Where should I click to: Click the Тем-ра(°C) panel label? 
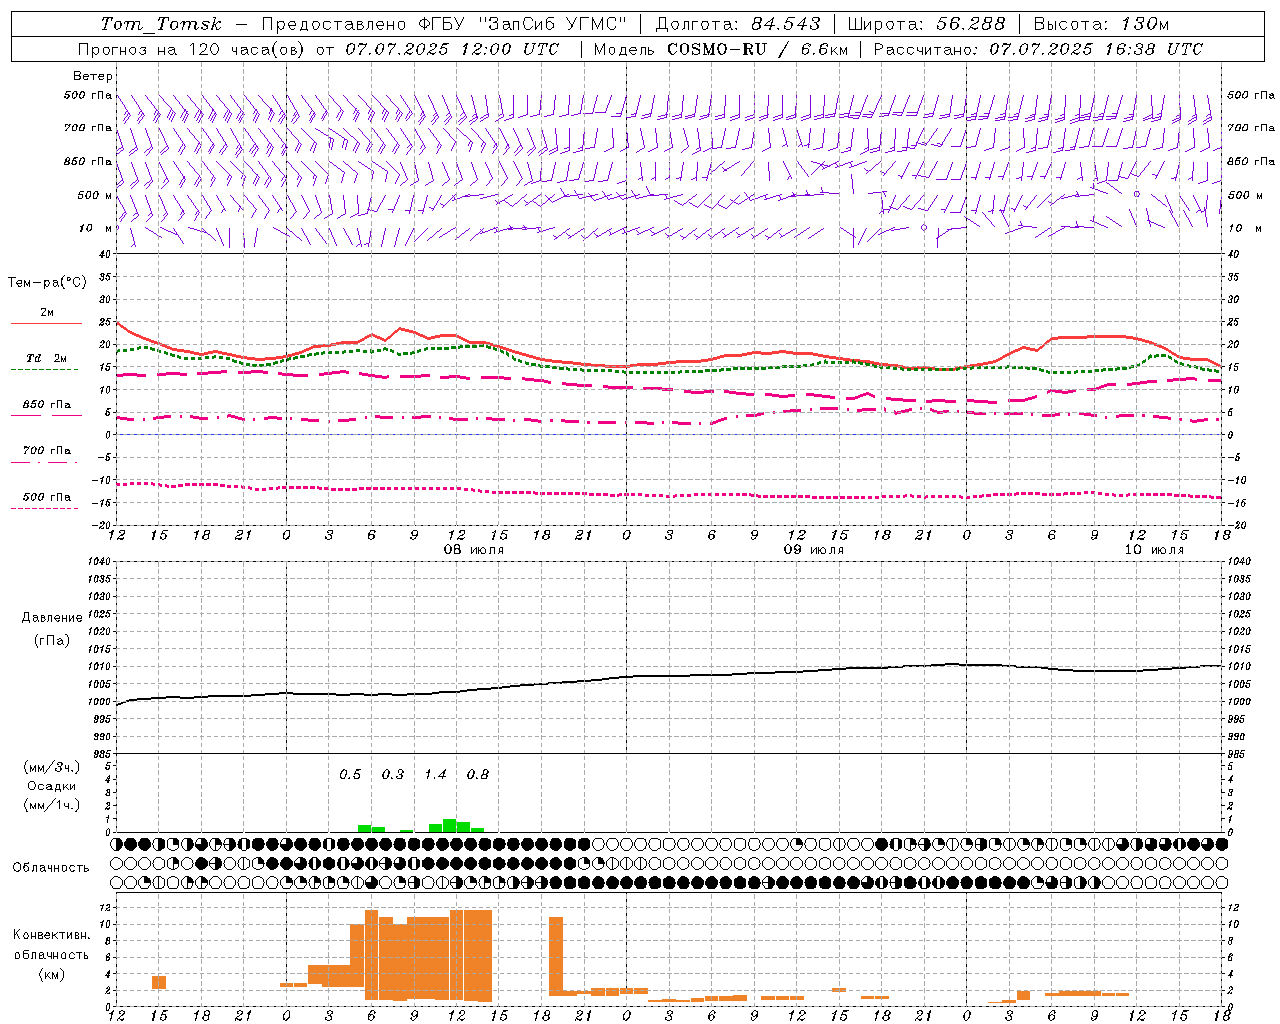47,283
